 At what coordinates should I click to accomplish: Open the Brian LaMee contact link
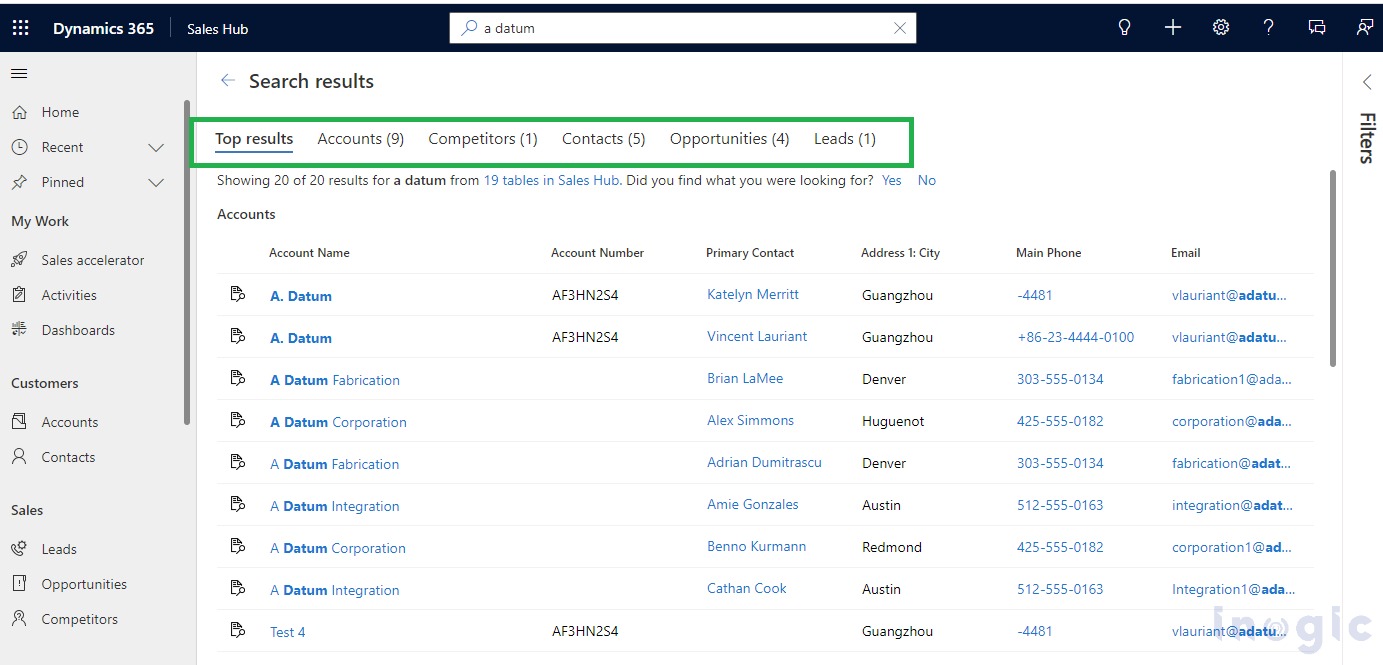click(x=745, y=379)
